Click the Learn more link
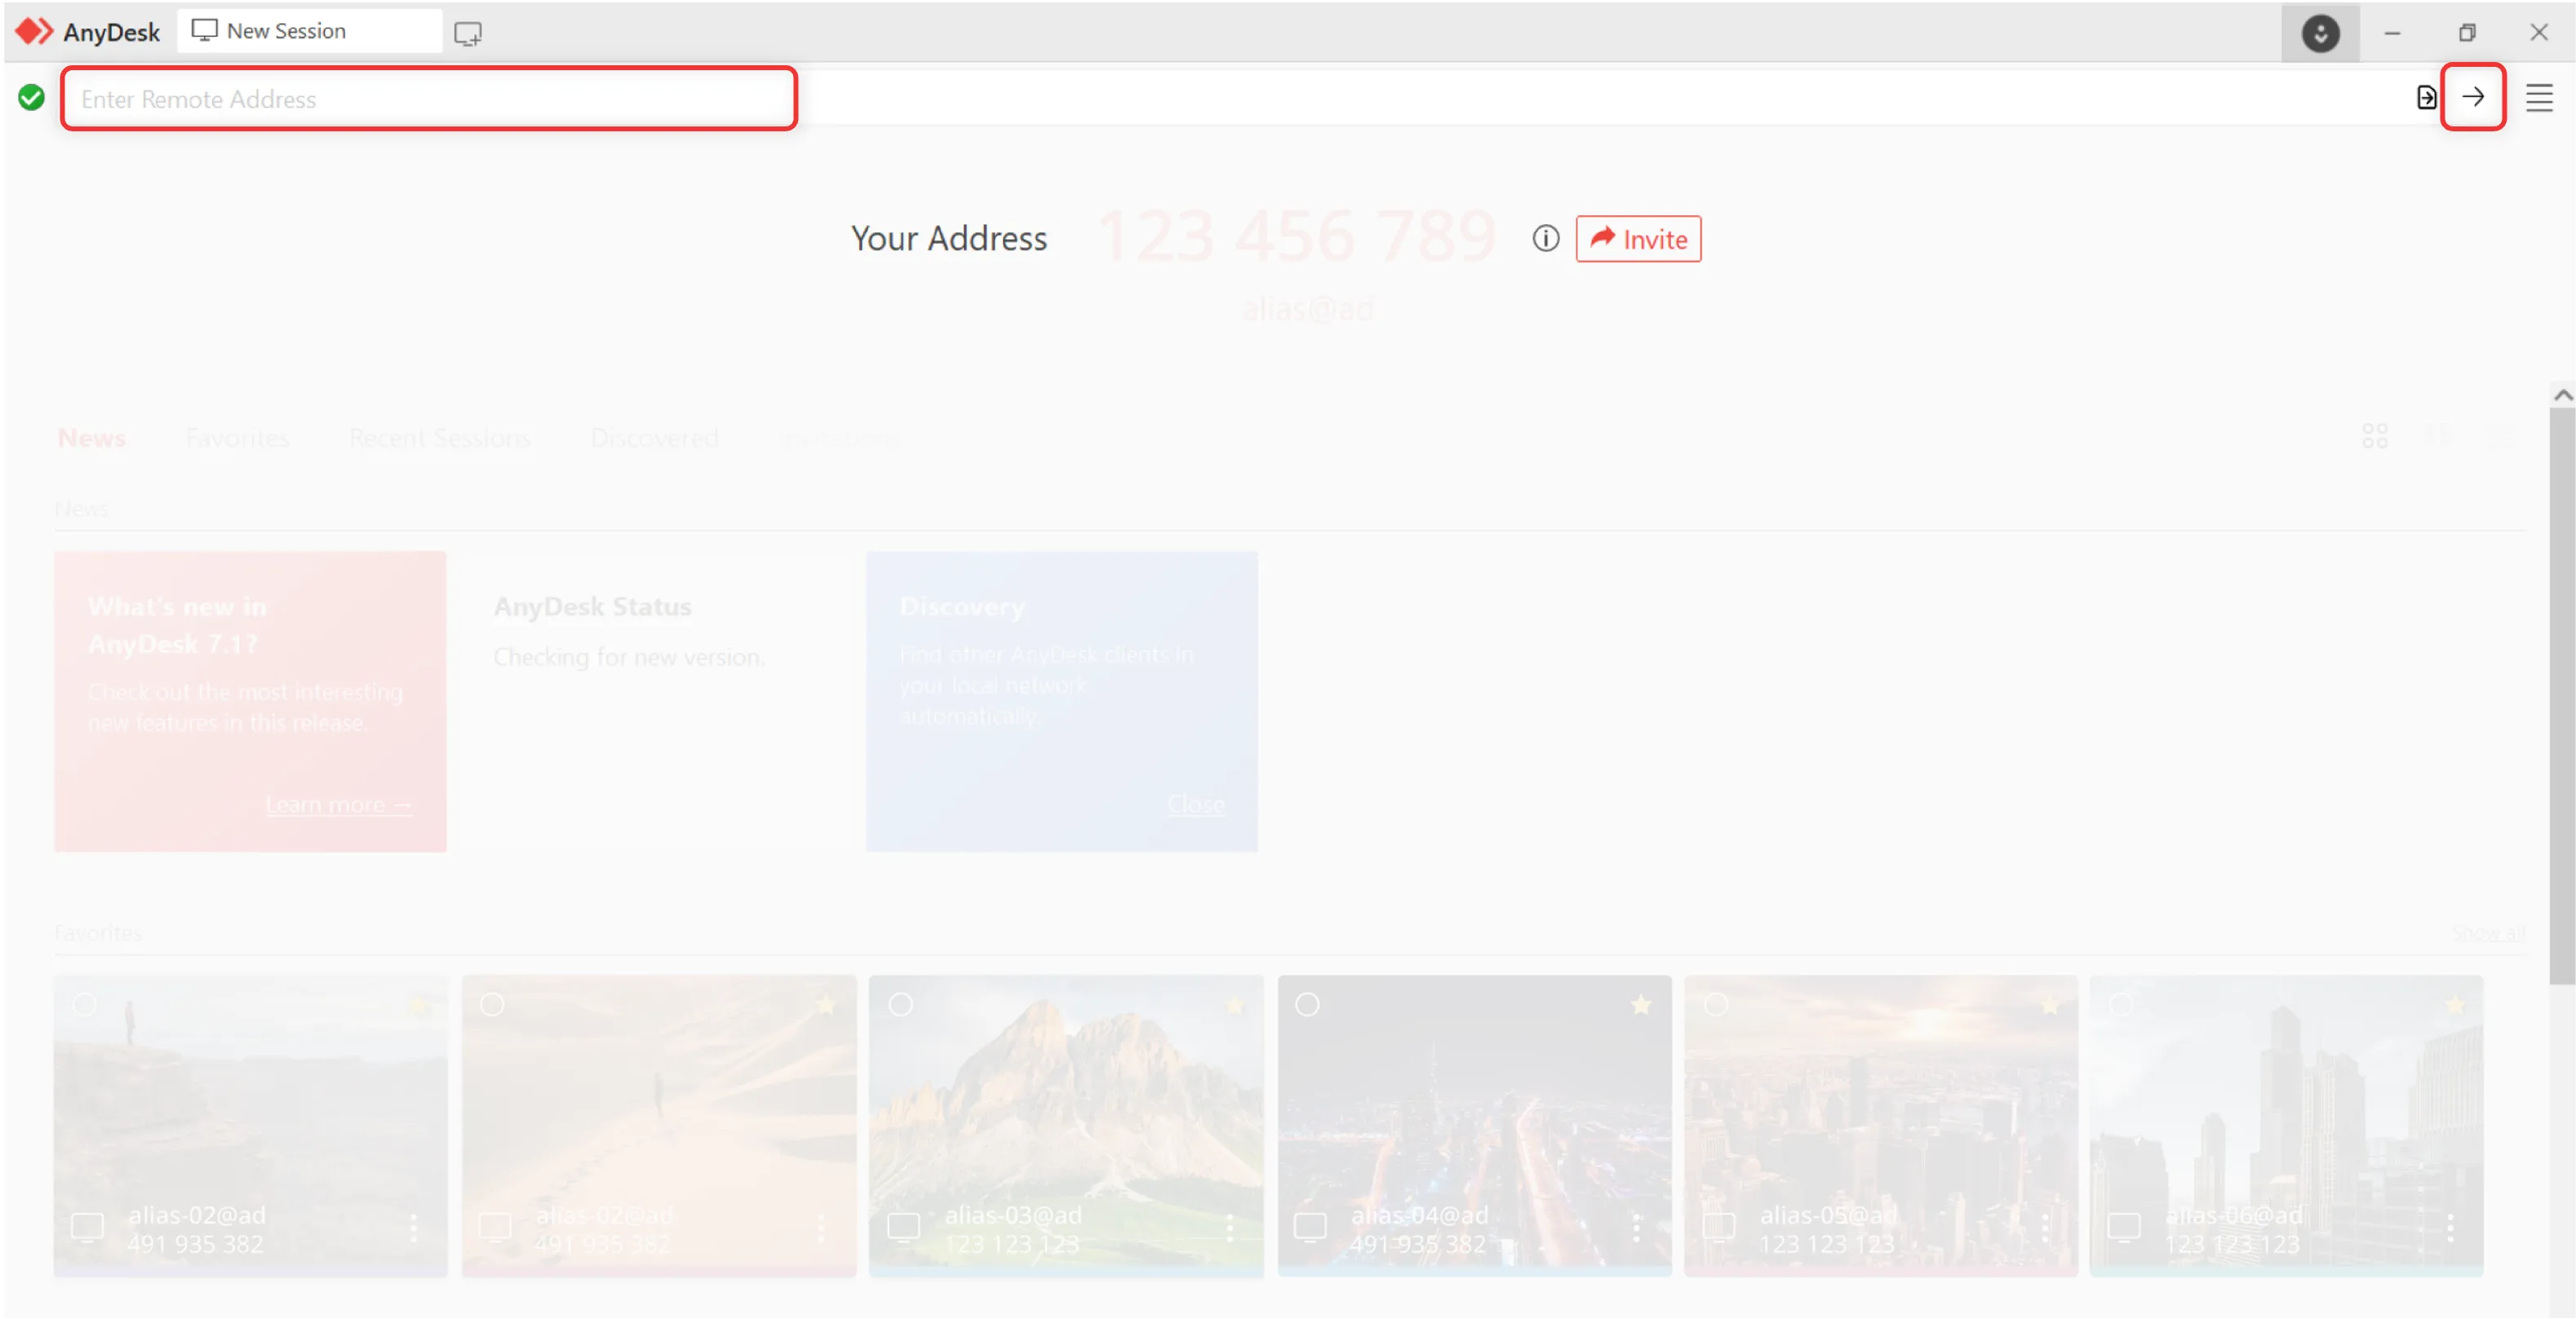 click(x=338, y=804)
